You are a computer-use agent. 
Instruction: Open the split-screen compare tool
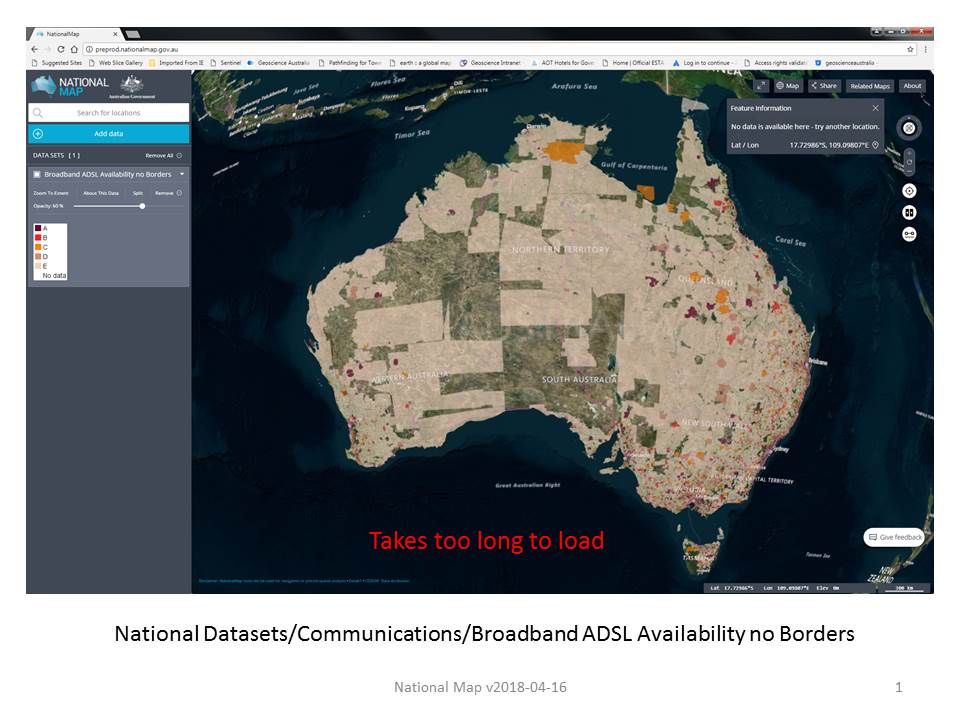pyautogui.click(x=909, y=212)
